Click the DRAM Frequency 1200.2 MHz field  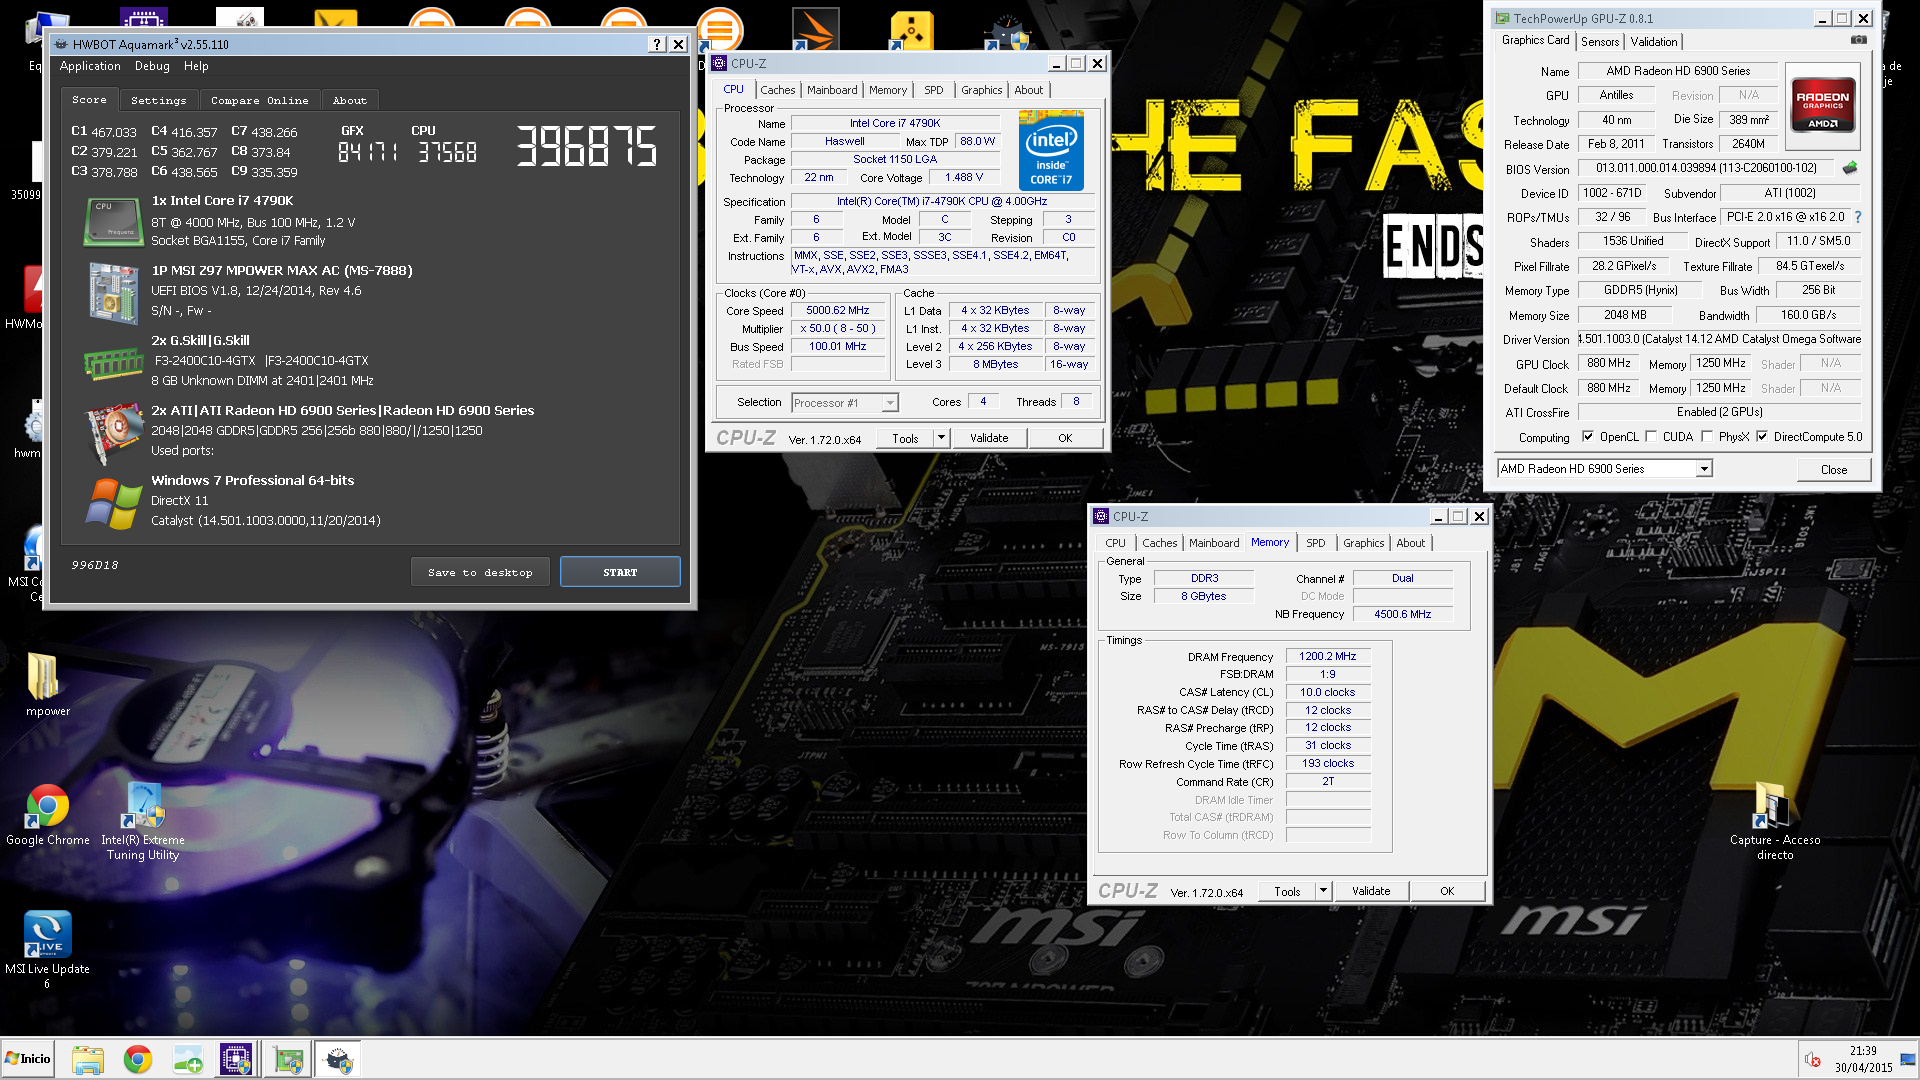pos(1327,657)
